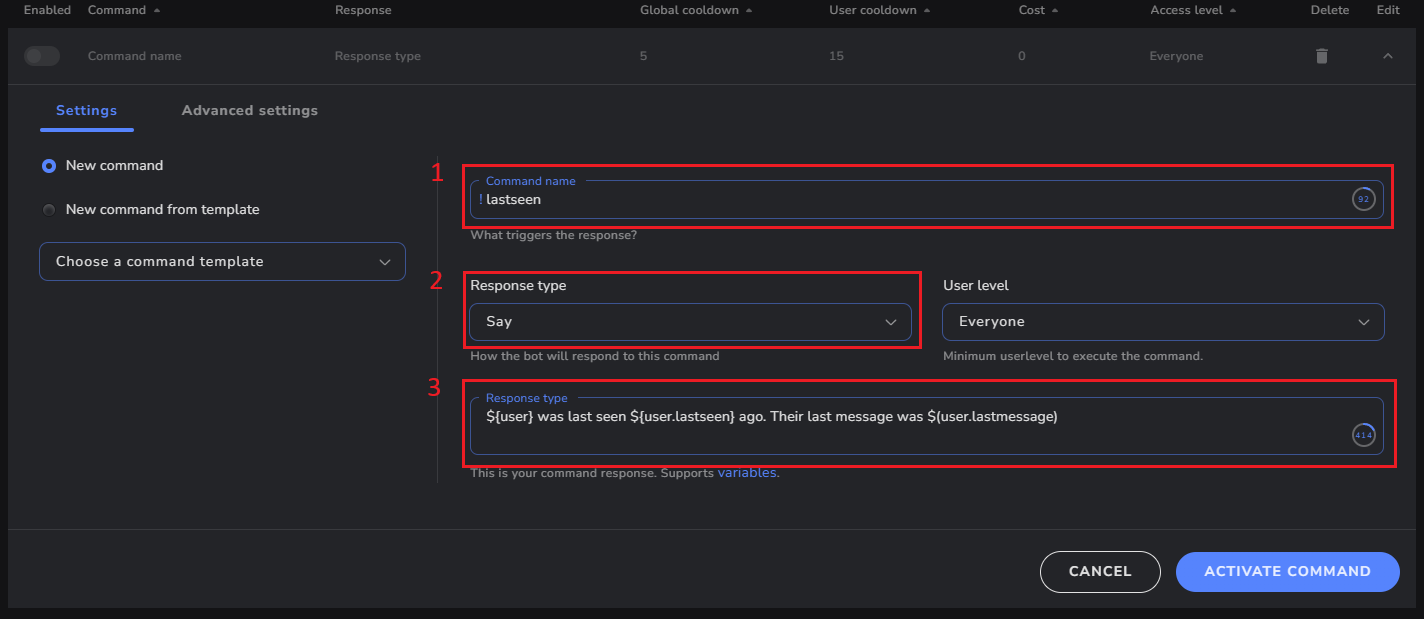Switch to the Advanced settings tab

click(249, 110)
